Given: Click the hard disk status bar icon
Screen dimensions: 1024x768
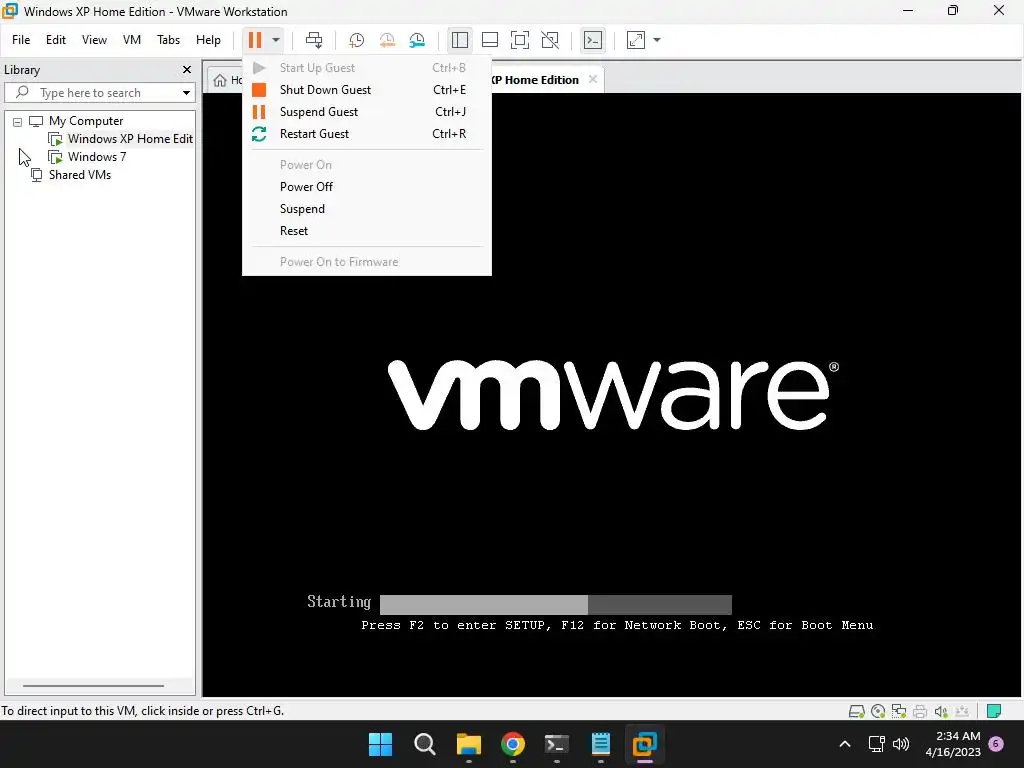Looking at the screenshot, I should 856,711.
